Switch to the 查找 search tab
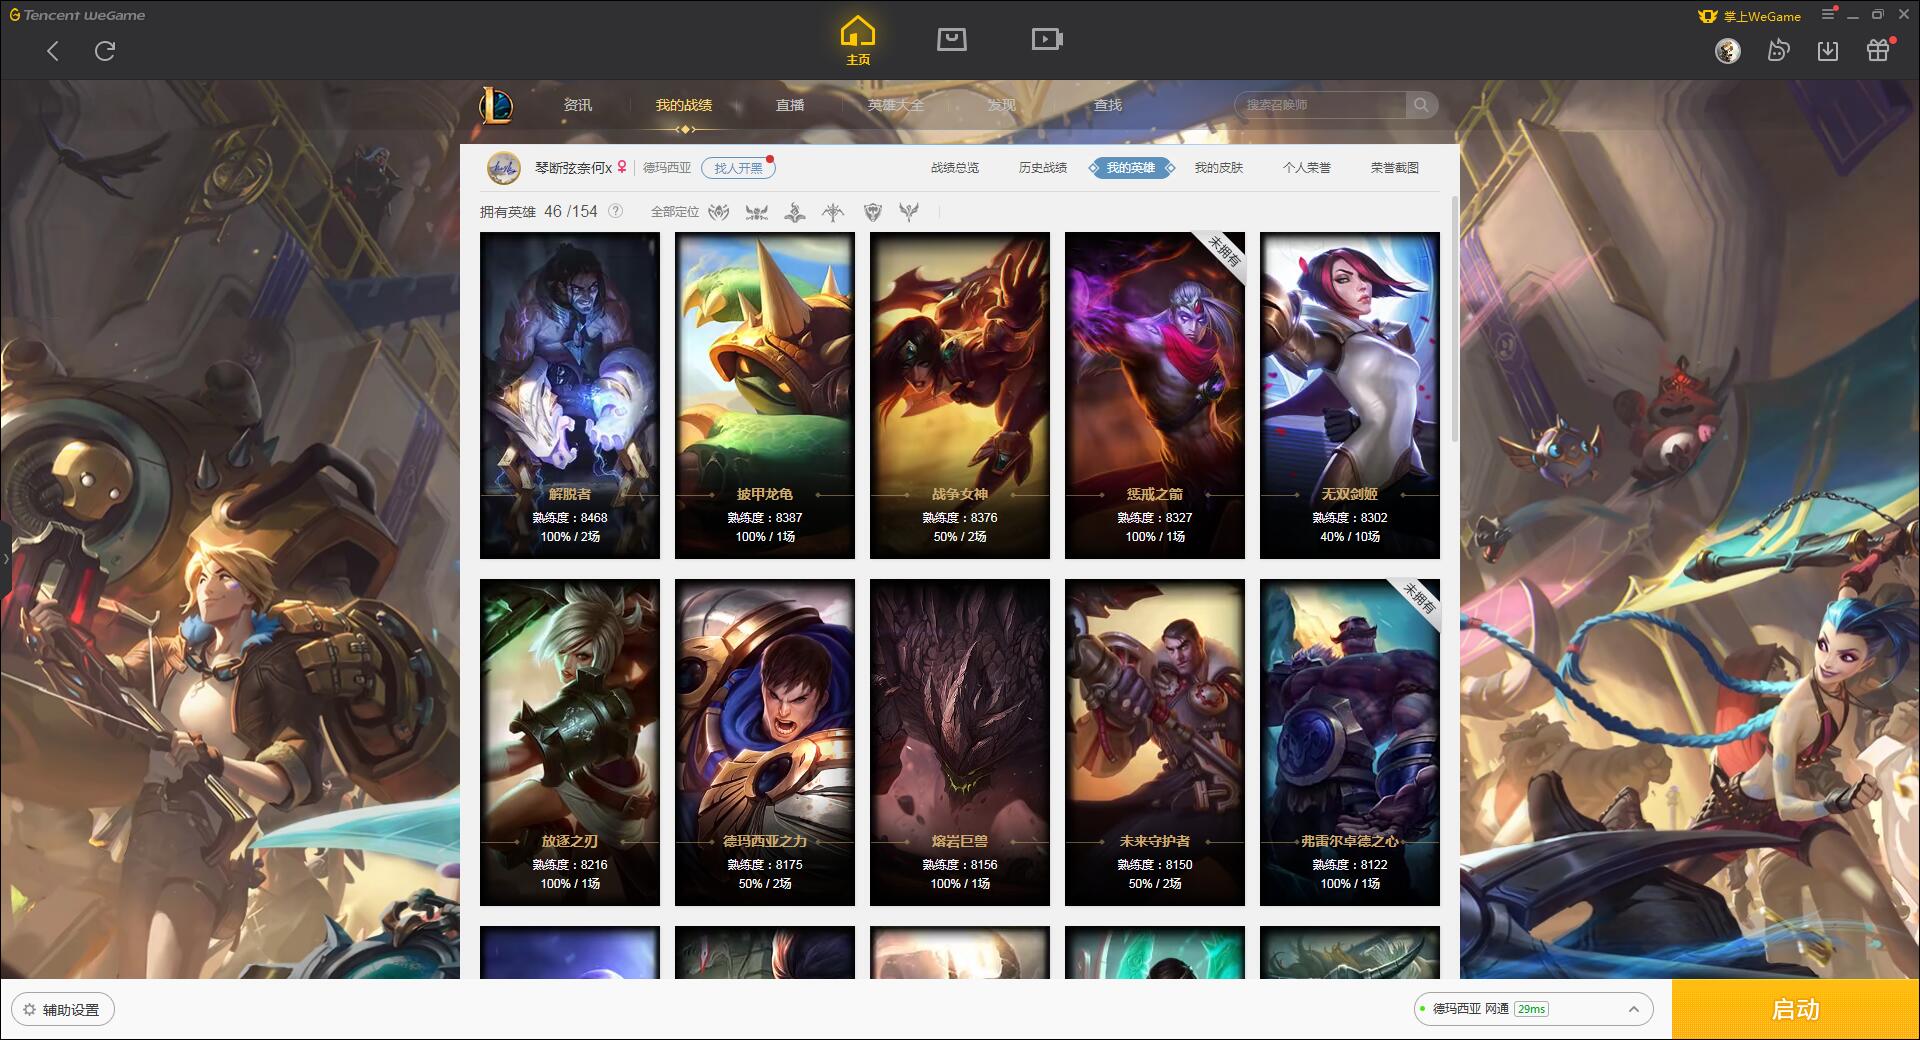The image size is (1920, 1040). [1108, 105]
